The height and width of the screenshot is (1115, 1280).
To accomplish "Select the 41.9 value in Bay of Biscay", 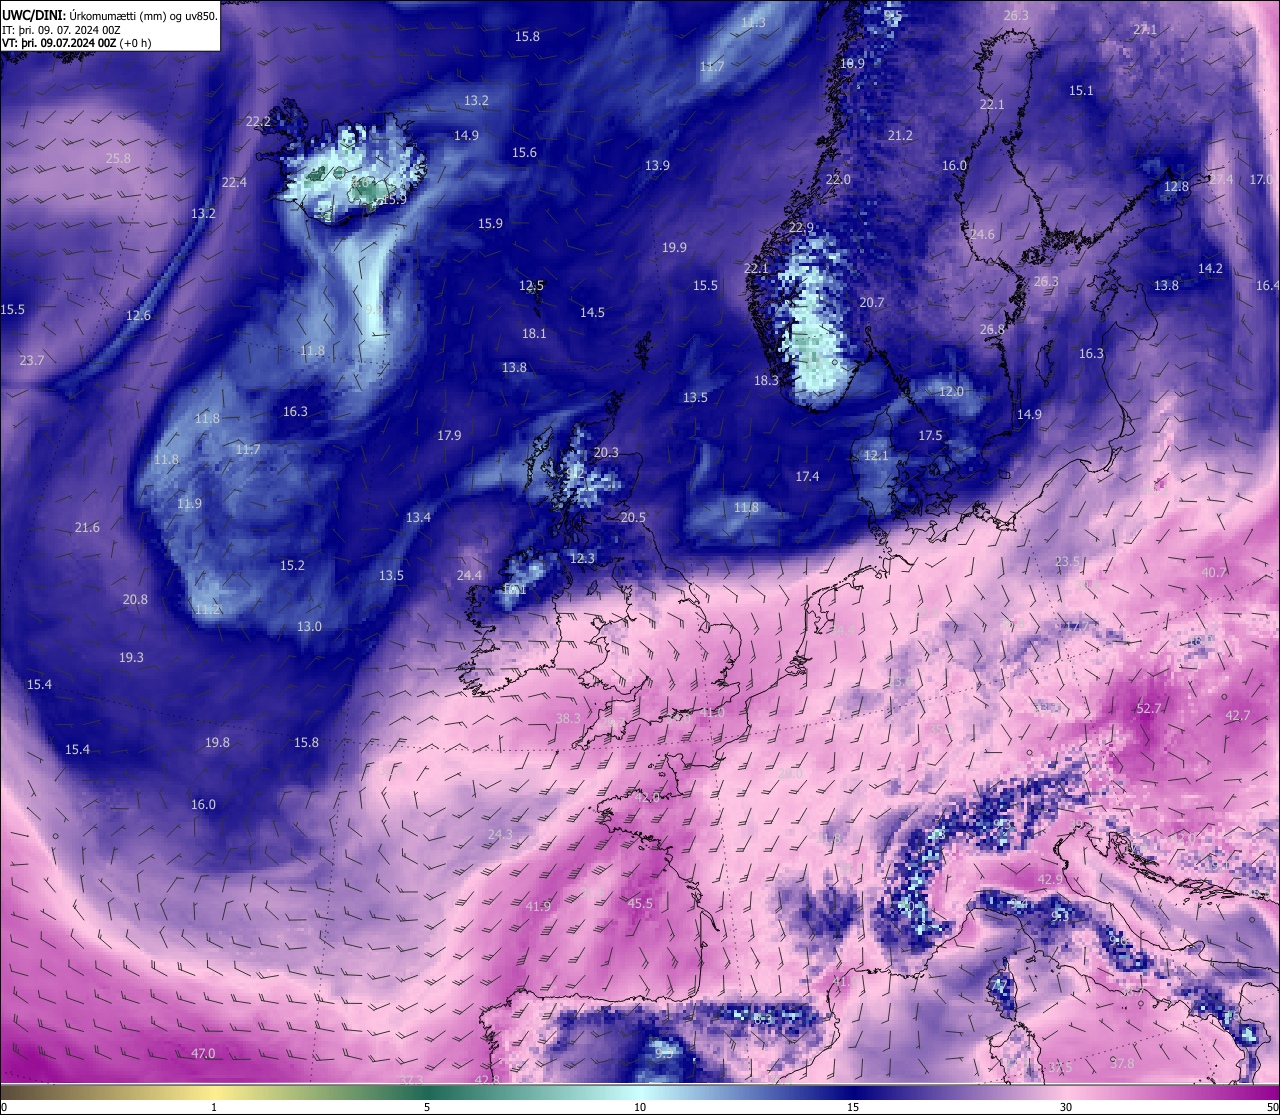I will click(x=538, y=907).
